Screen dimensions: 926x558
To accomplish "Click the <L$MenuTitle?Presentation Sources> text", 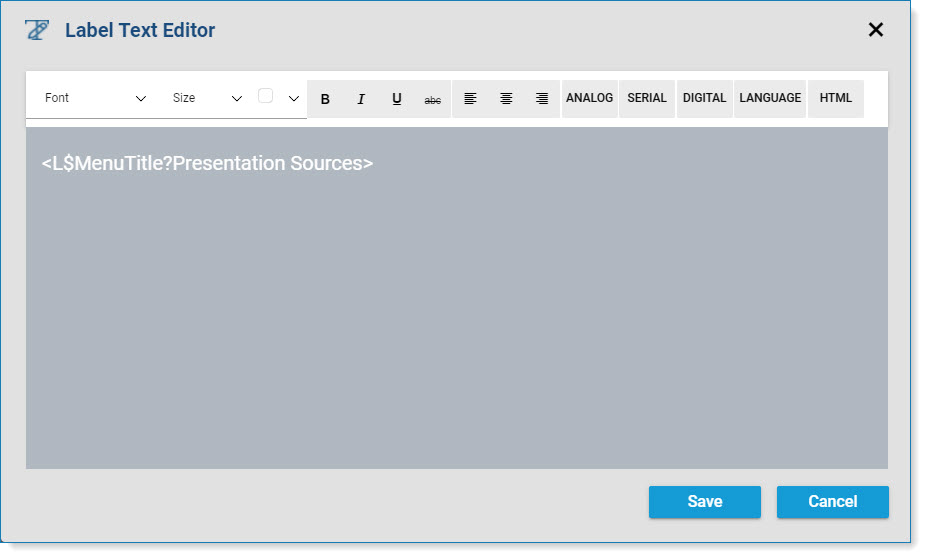I will coord(207,164).
